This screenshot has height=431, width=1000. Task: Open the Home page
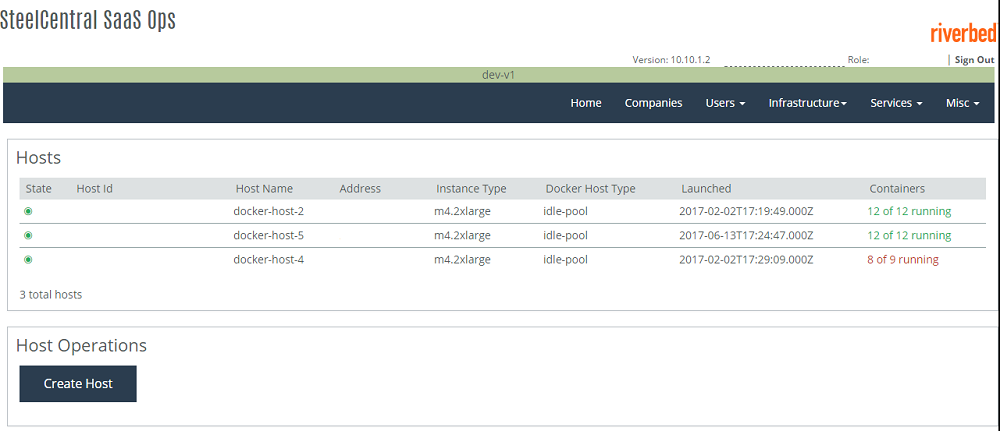pos(585,103)
